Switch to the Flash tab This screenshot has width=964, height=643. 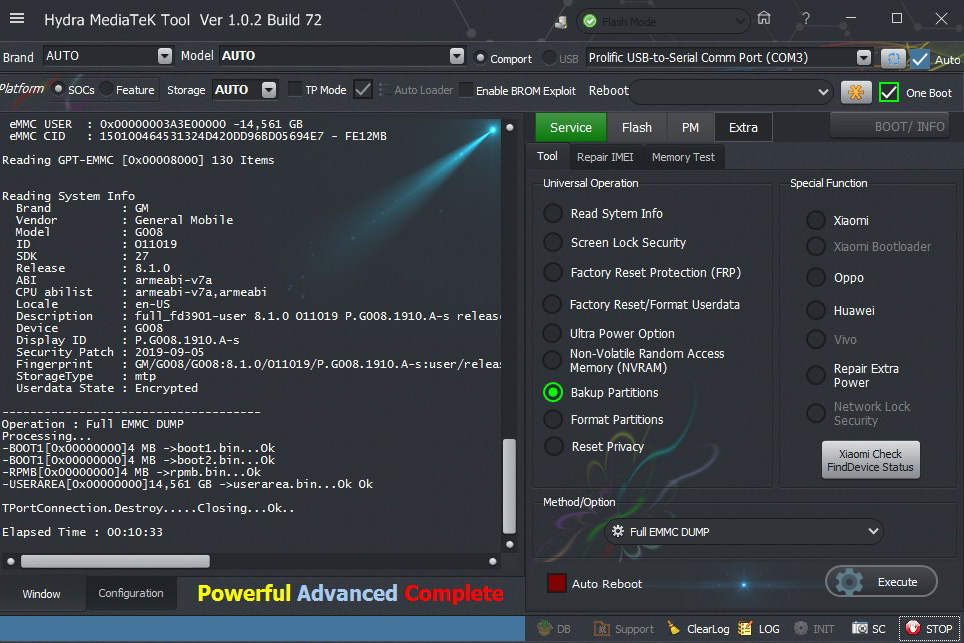click(x=636, y=127)
